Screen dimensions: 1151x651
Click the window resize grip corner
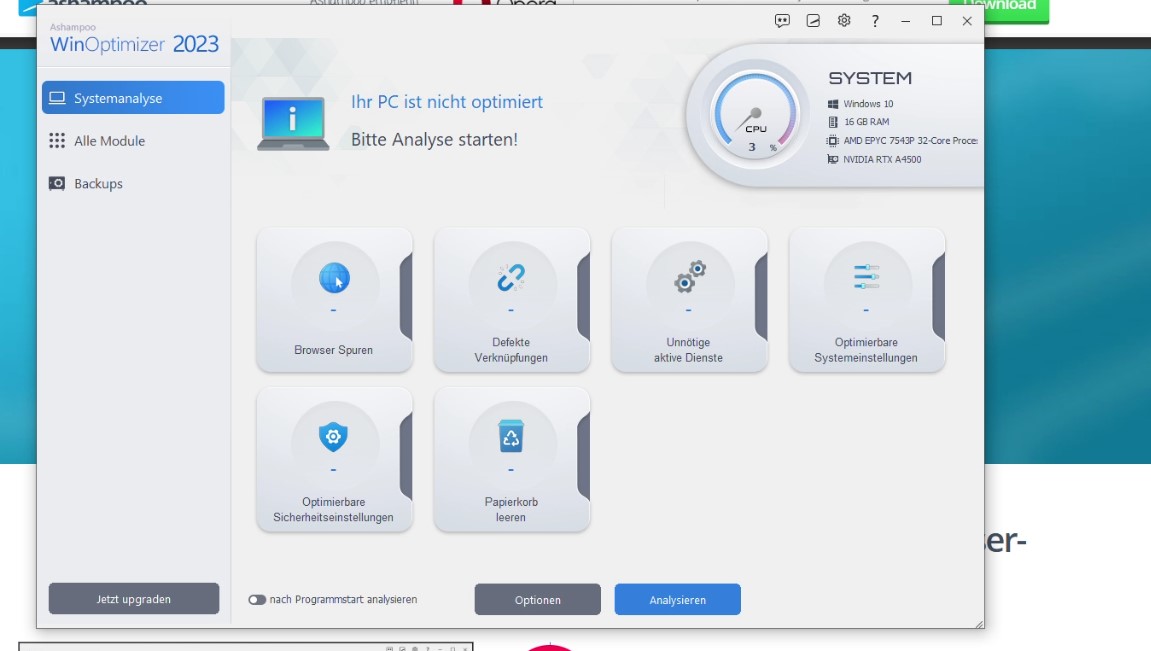978,624
